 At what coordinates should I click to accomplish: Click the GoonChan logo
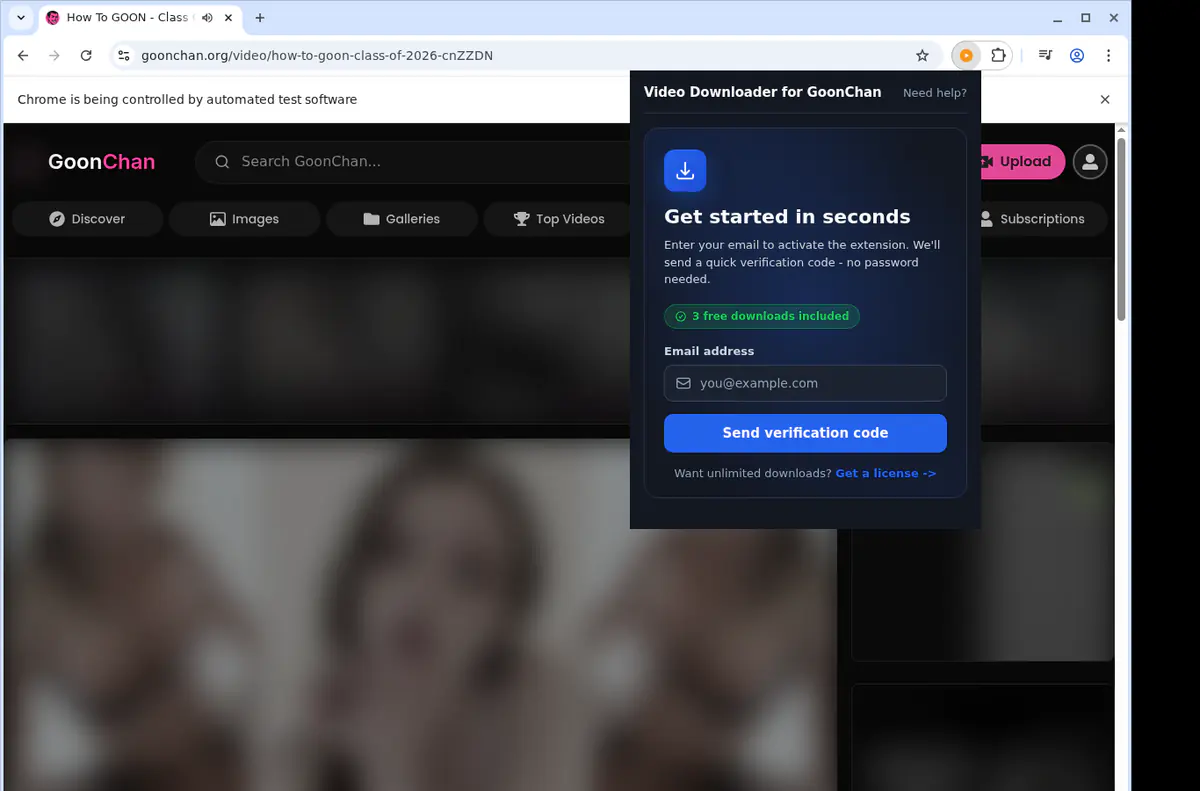(102, 161)
